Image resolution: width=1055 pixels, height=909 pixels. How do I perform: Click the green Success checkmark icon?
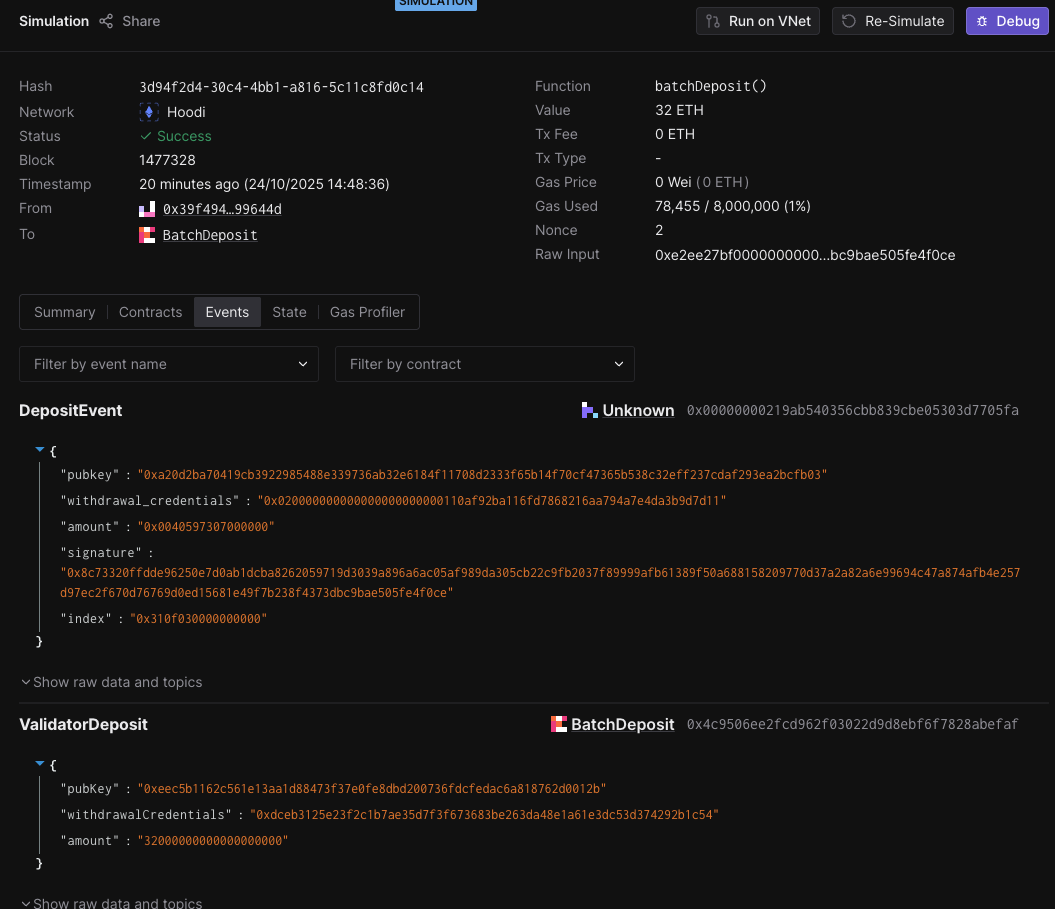pyautogui.click(x=146, y=136)
